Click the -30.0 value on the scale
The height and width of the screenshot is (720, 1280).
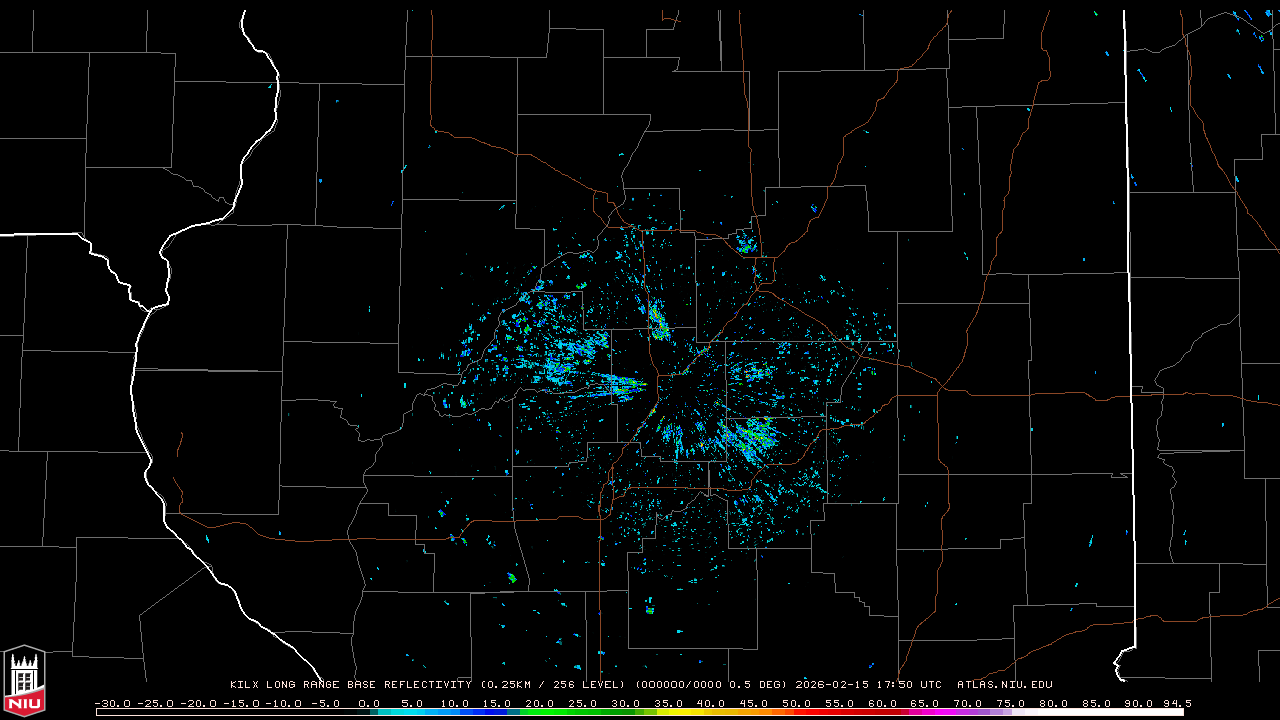click(112, 703)
